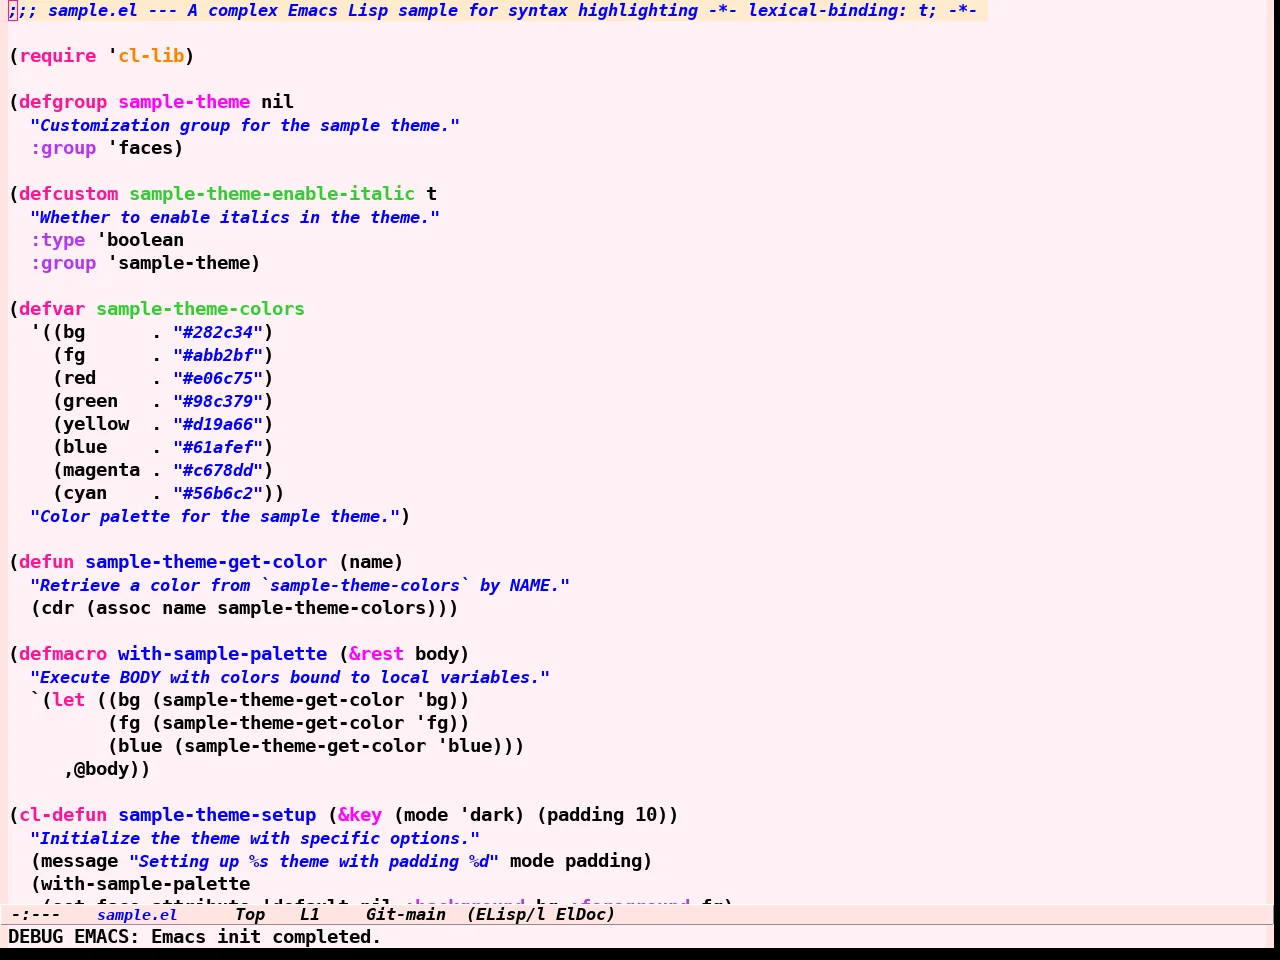
Task: Click the 'magenta' key in the color alist
Action: (101, 470)
